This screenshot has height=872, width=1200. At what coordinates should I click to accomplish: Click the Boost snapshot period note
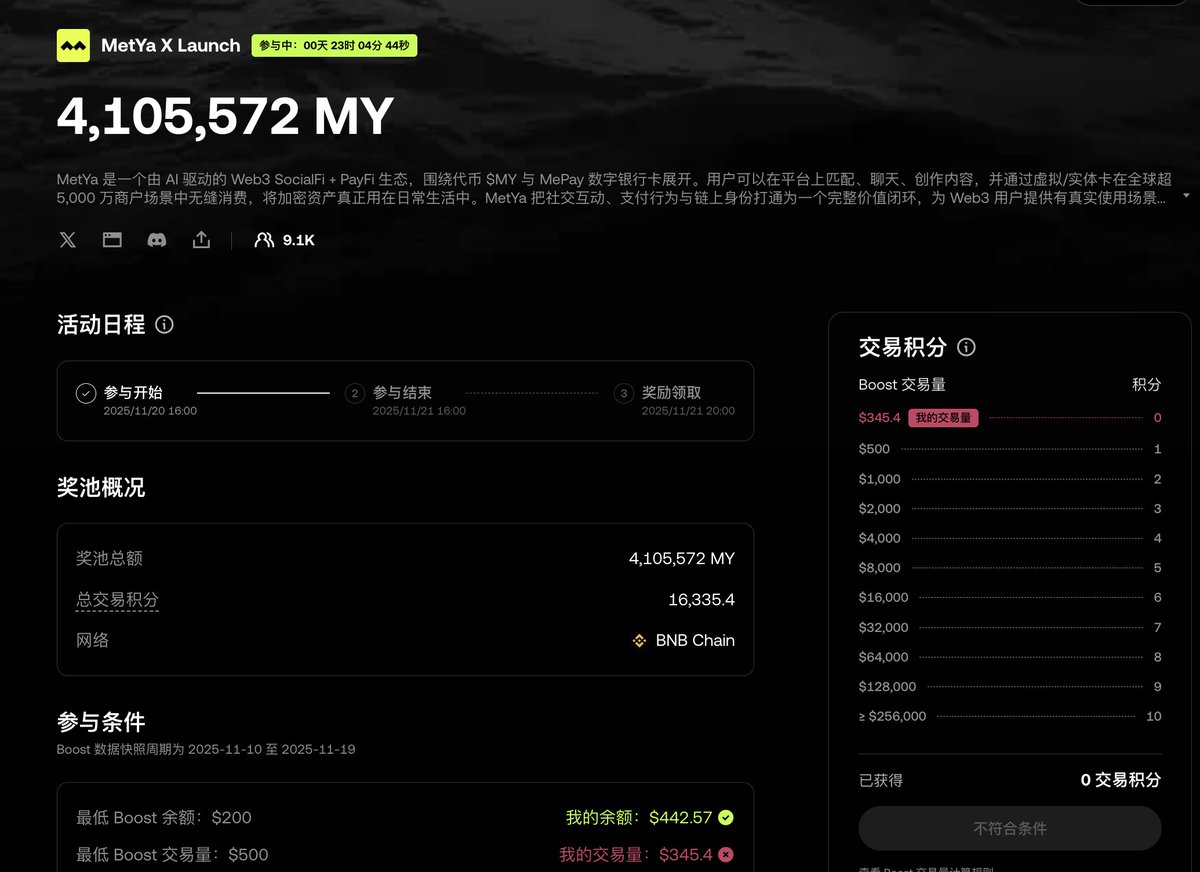tap(206, 749)
